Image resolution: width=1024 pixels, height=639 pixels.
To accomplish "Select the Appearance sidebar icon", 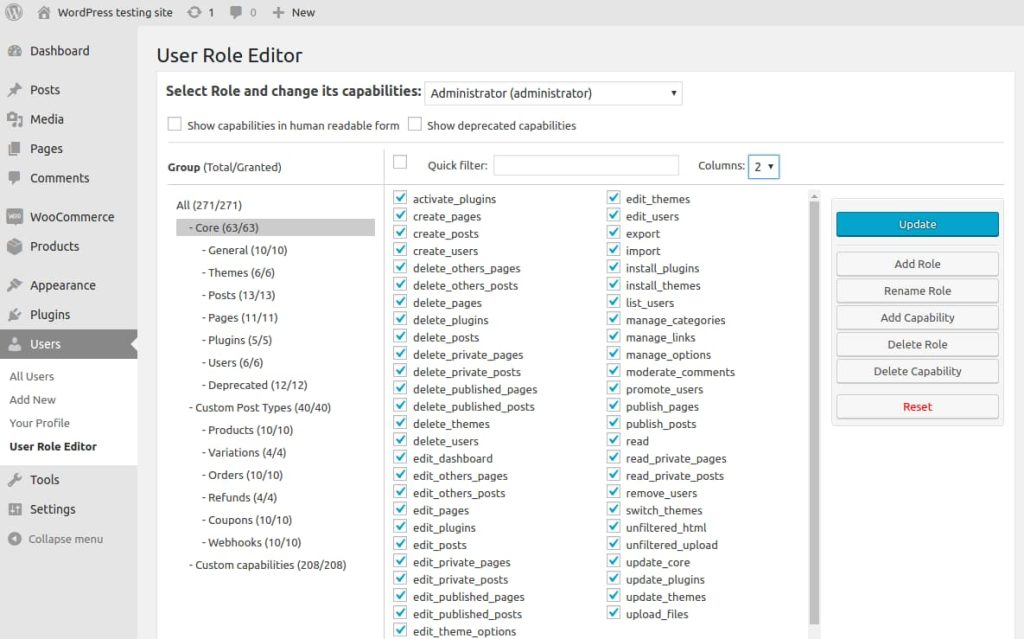I will click(x=14, y=285).
